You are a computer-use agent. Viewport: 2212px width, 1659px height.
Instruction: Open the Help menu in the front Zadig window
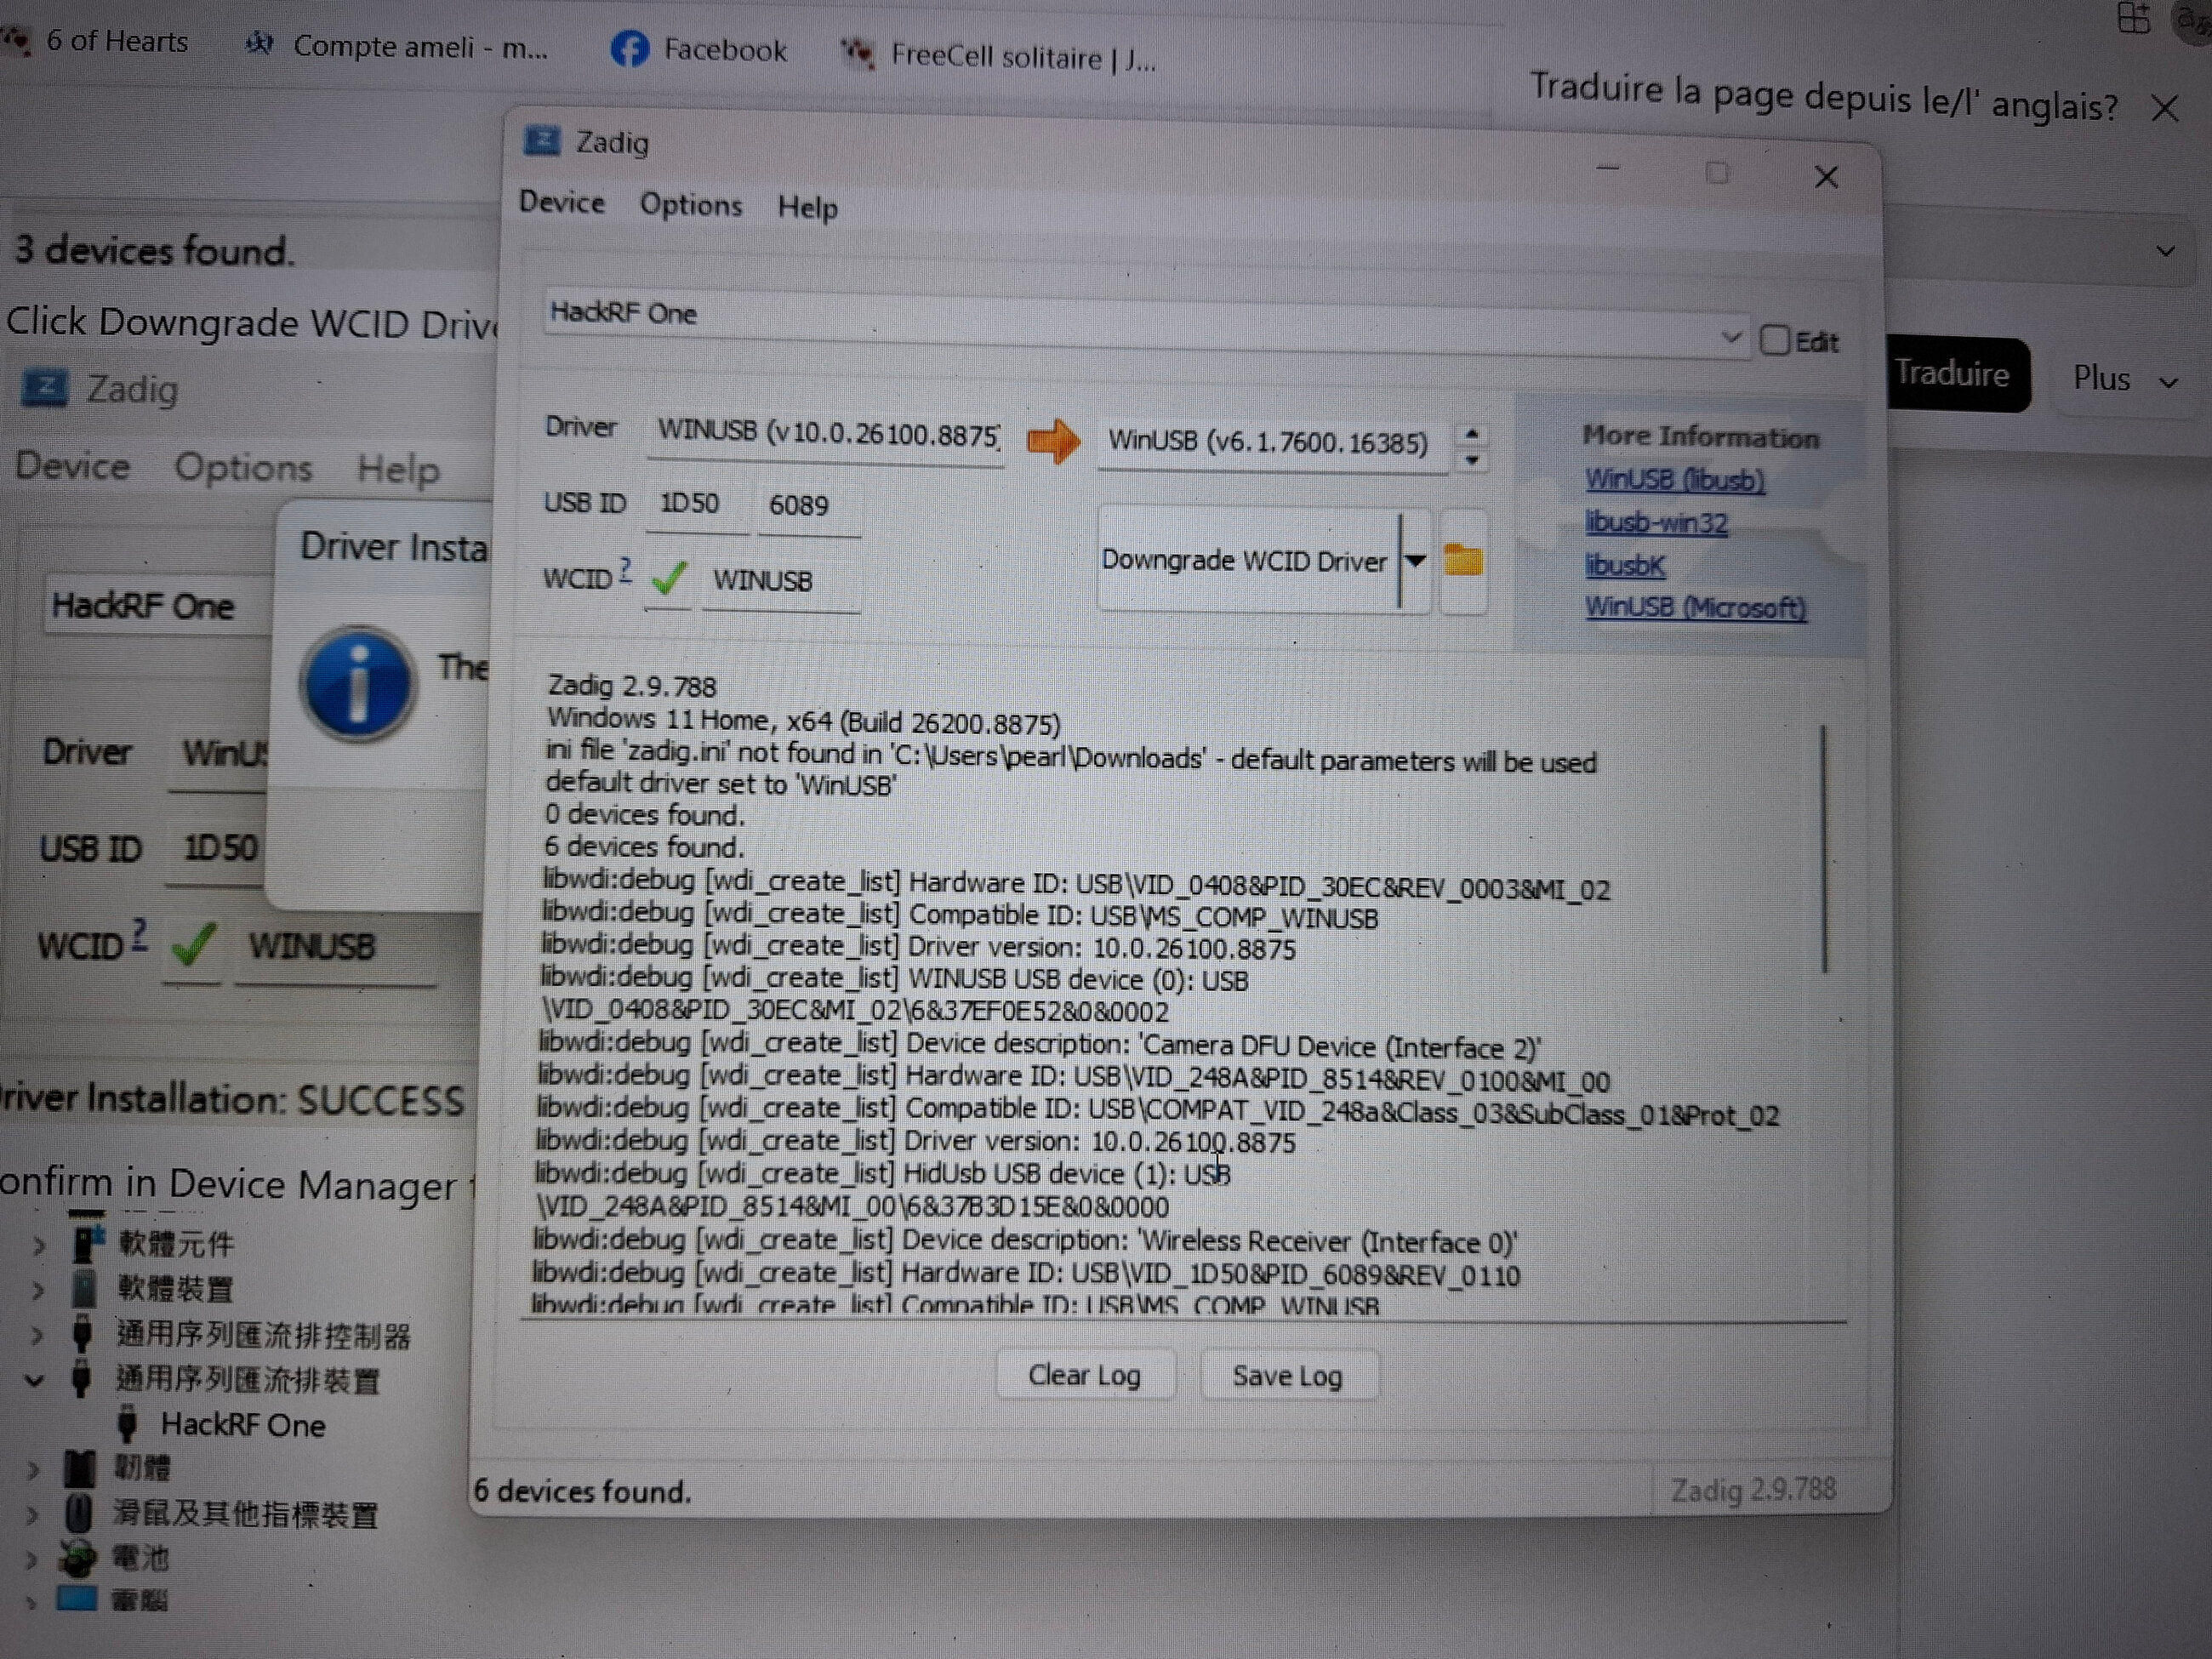pyautogui.click(x=807, y=207)
